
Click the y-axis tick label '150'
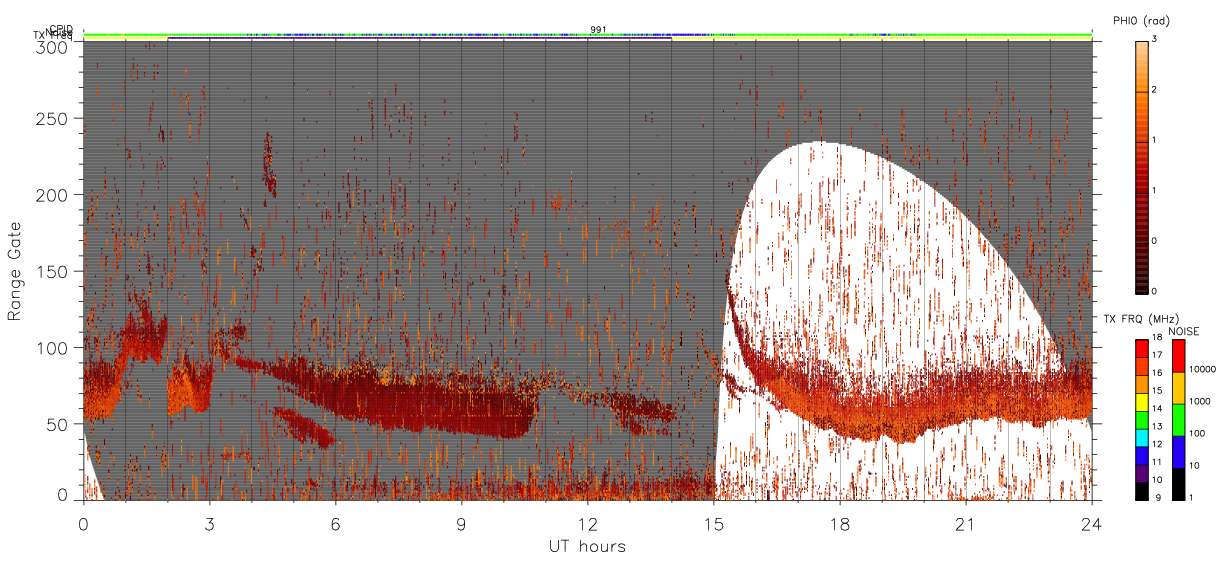click(55, 271)
